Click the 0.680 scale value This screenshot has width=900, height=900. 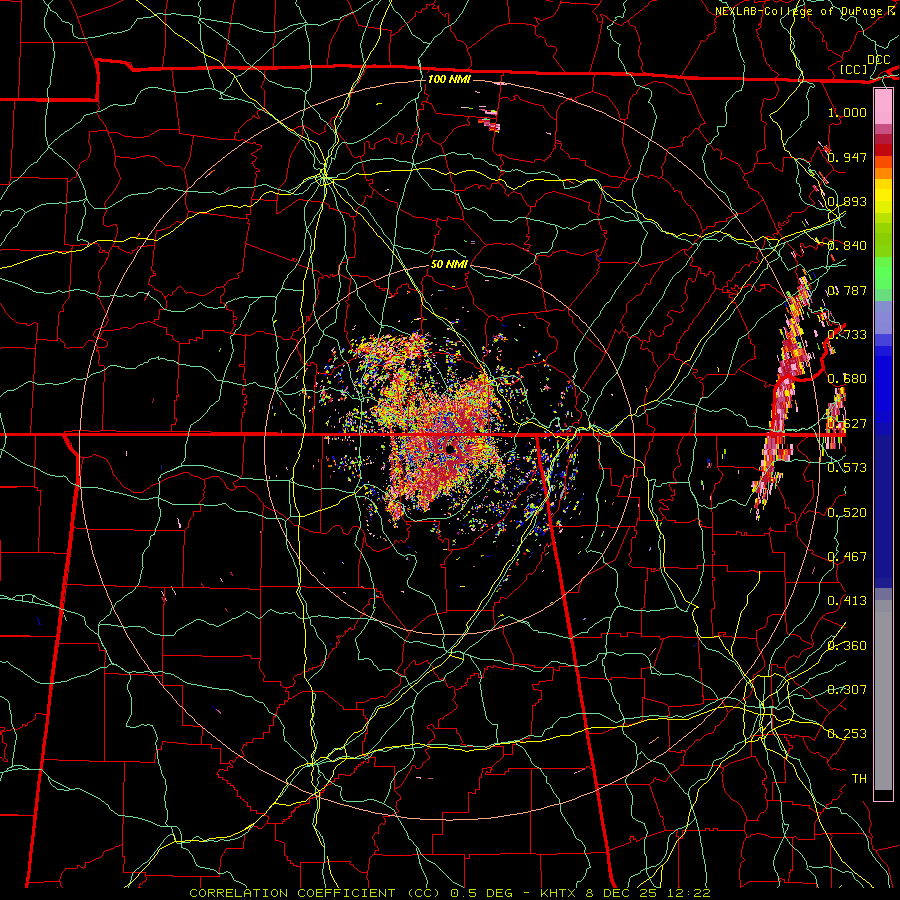click(x=847, y=379)
